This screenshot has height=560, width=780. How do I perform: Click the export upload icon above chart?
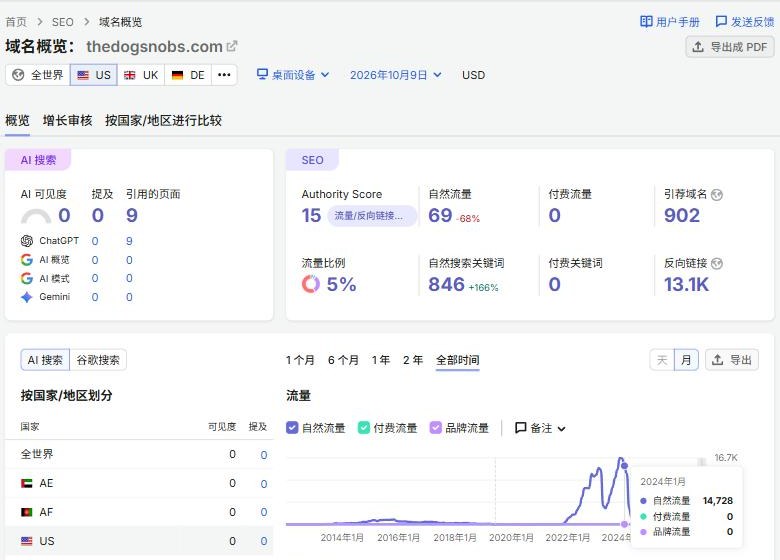click(717, 360)
